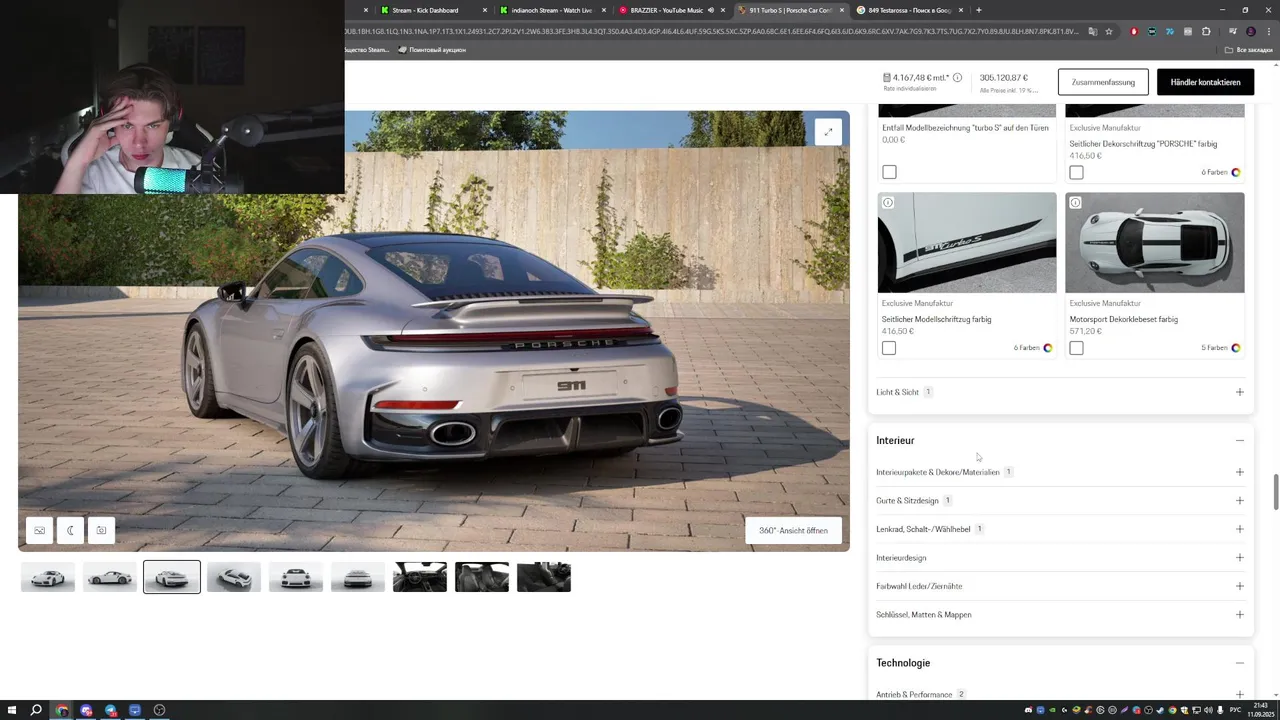Click the address bar URL
The width and height of the screenshot is (1280, 720).
coord(710,31)
